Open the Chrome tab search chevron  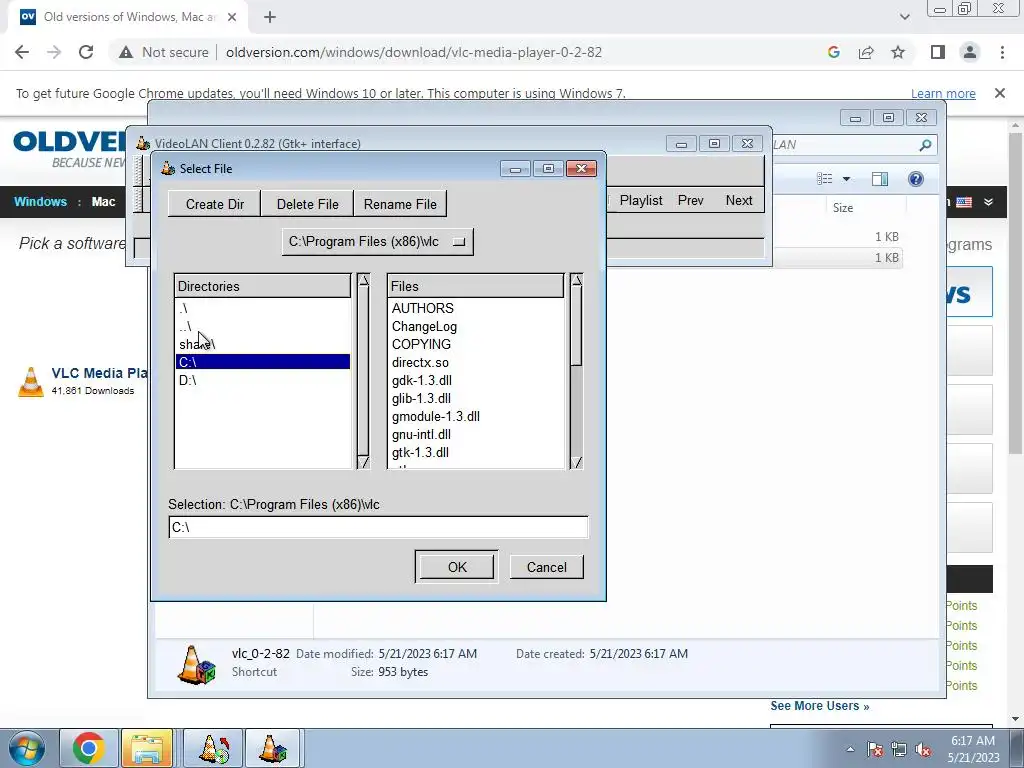tap(904, 17)
